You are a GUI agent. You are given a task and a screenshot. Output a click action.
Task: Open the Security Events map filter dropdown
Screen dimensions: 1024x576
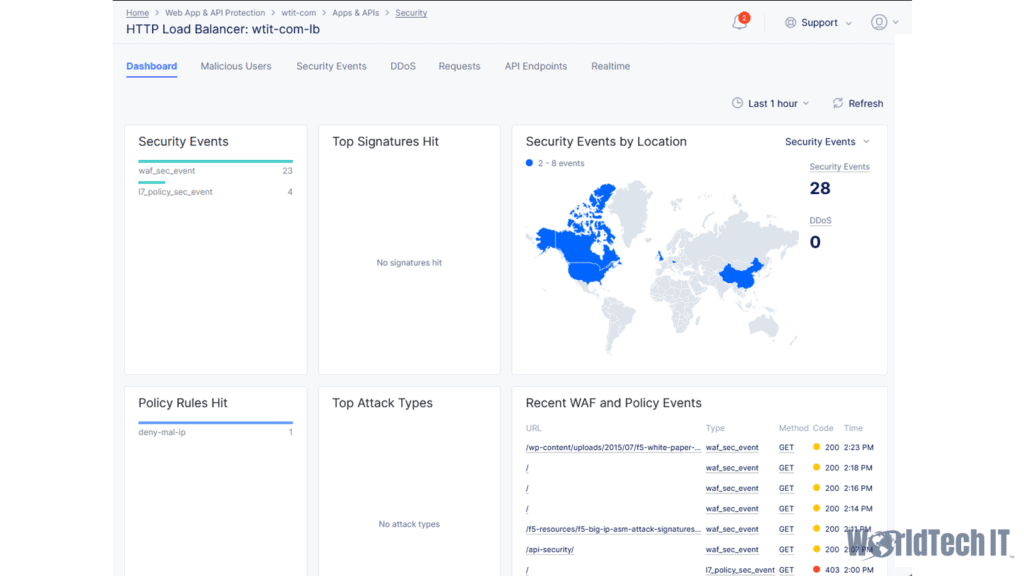coord(827,142)
